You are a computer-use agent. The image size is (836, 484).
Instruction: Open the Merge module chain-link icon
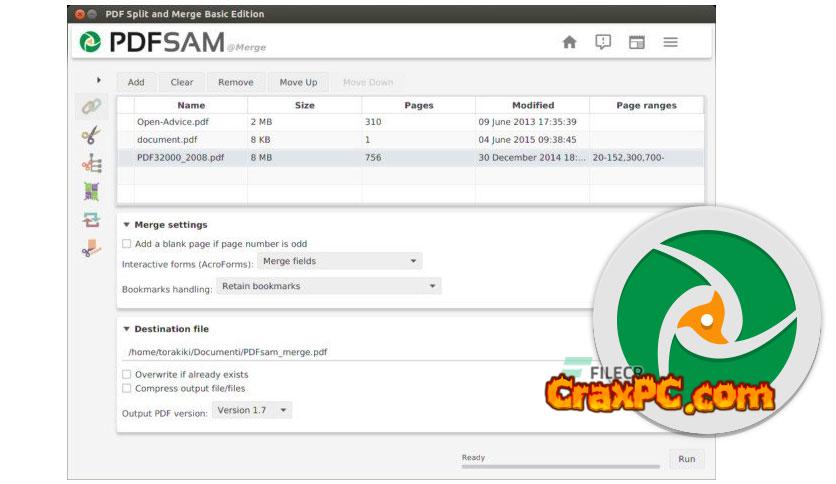point(92,106)
